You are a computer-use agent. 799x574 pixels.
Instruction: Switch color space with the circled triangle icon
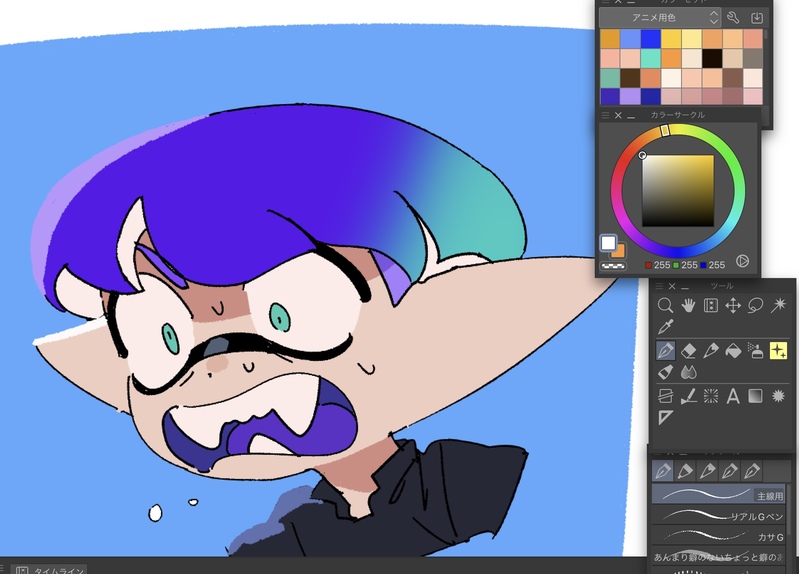742,262
